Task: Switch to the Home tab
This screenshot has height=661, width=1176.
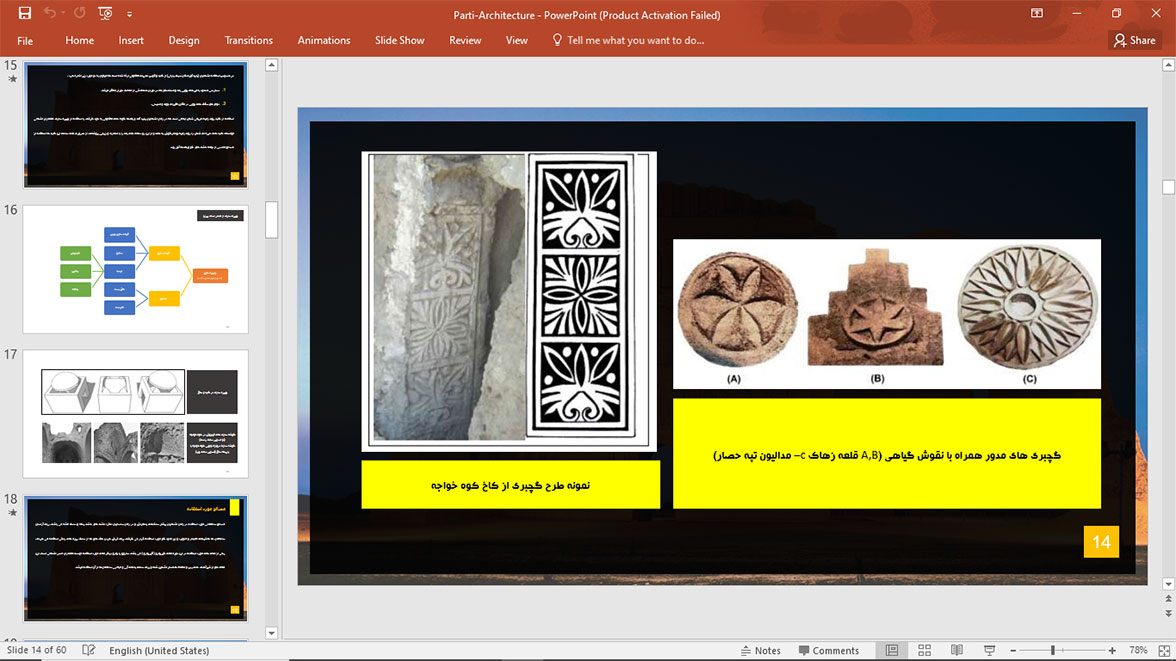Action: [80, 41]
